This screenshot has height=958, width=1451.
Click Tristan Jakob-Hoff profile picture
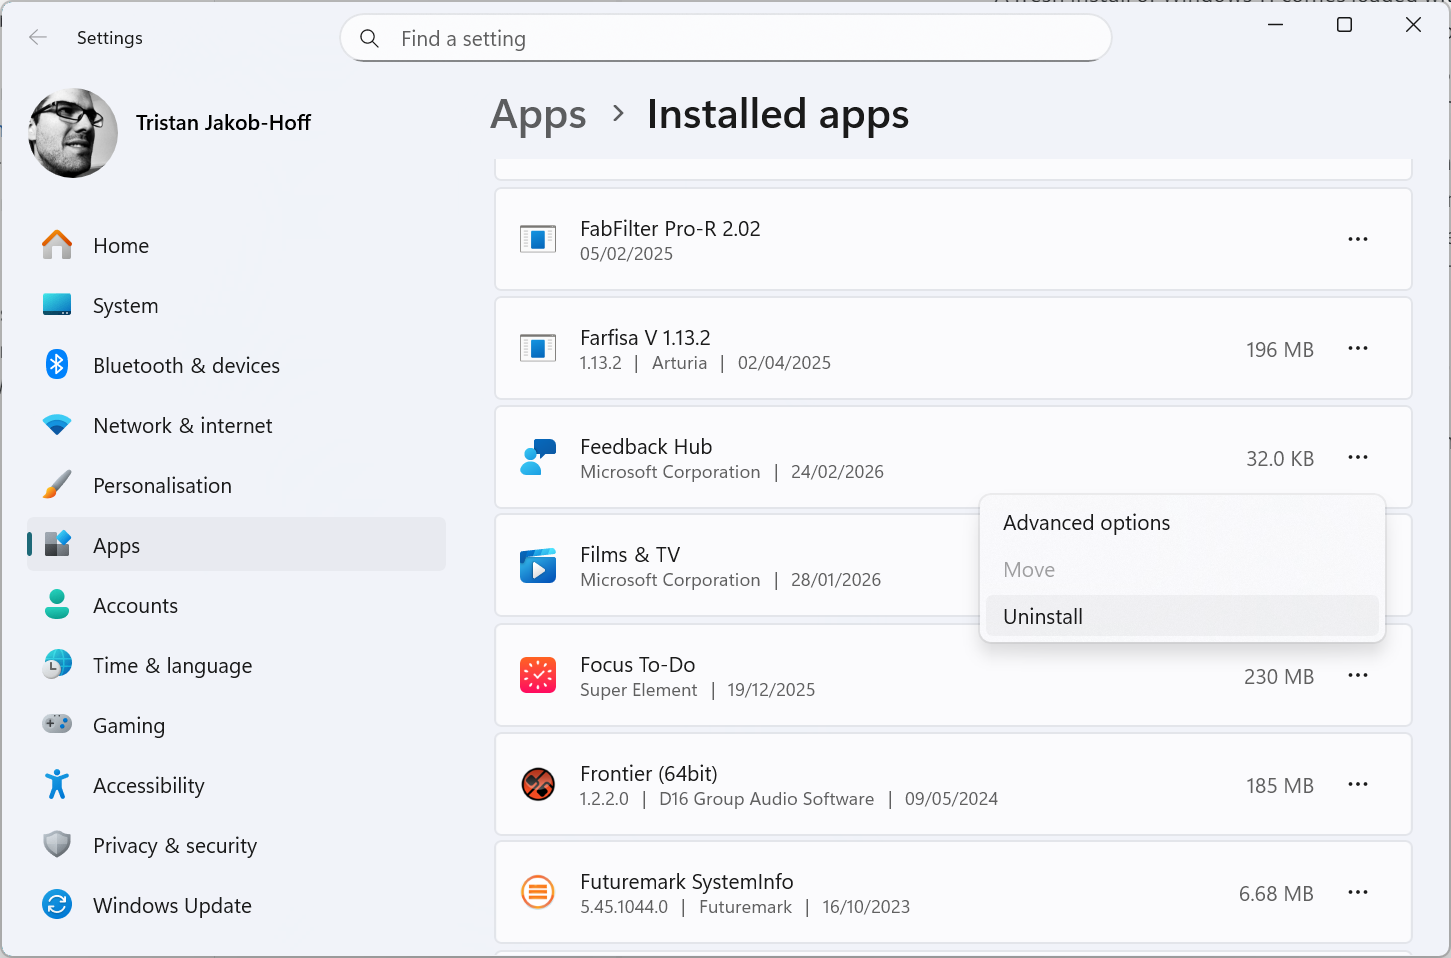tap(73, 133)
